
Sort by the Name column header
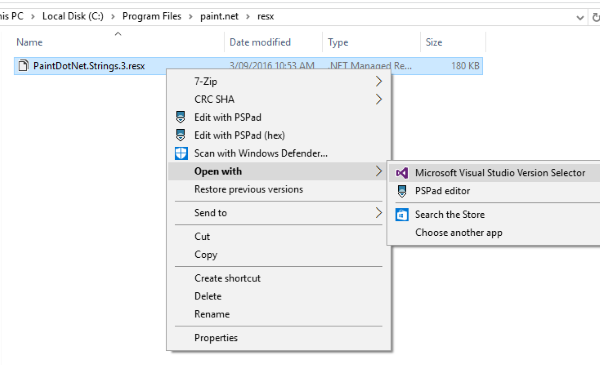pos(118,42)
